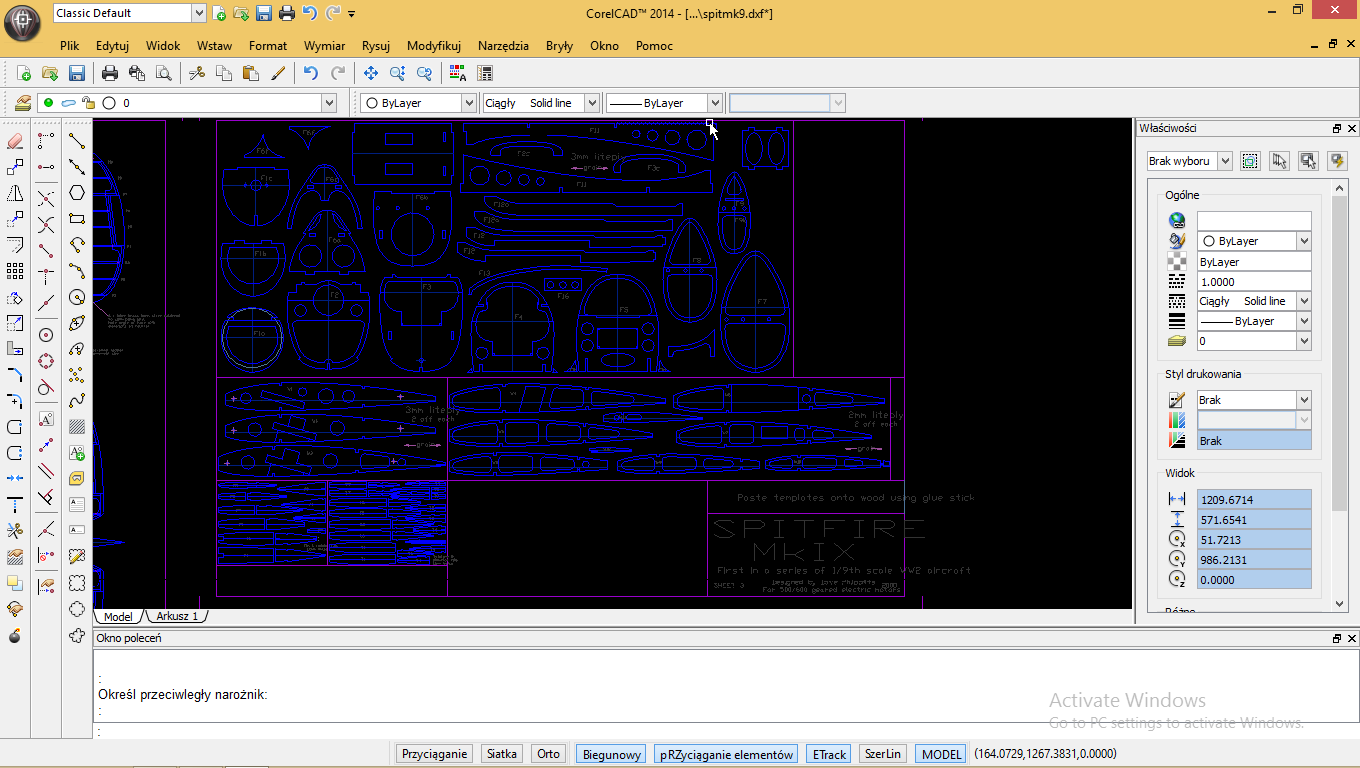The height and width of the screenshot is (768, 1360).
Task: Click the Print Preview magnifier icon
Action: (163, 73)
